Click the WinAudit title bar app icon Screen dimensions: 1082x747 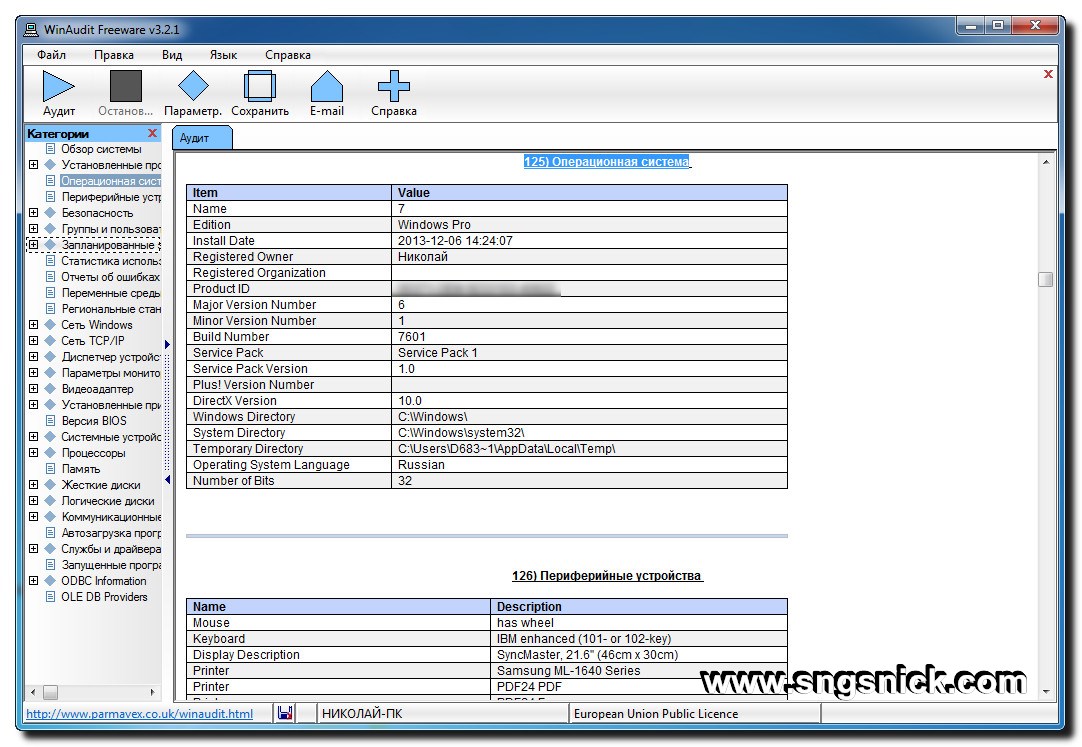(x=30, y=30)
